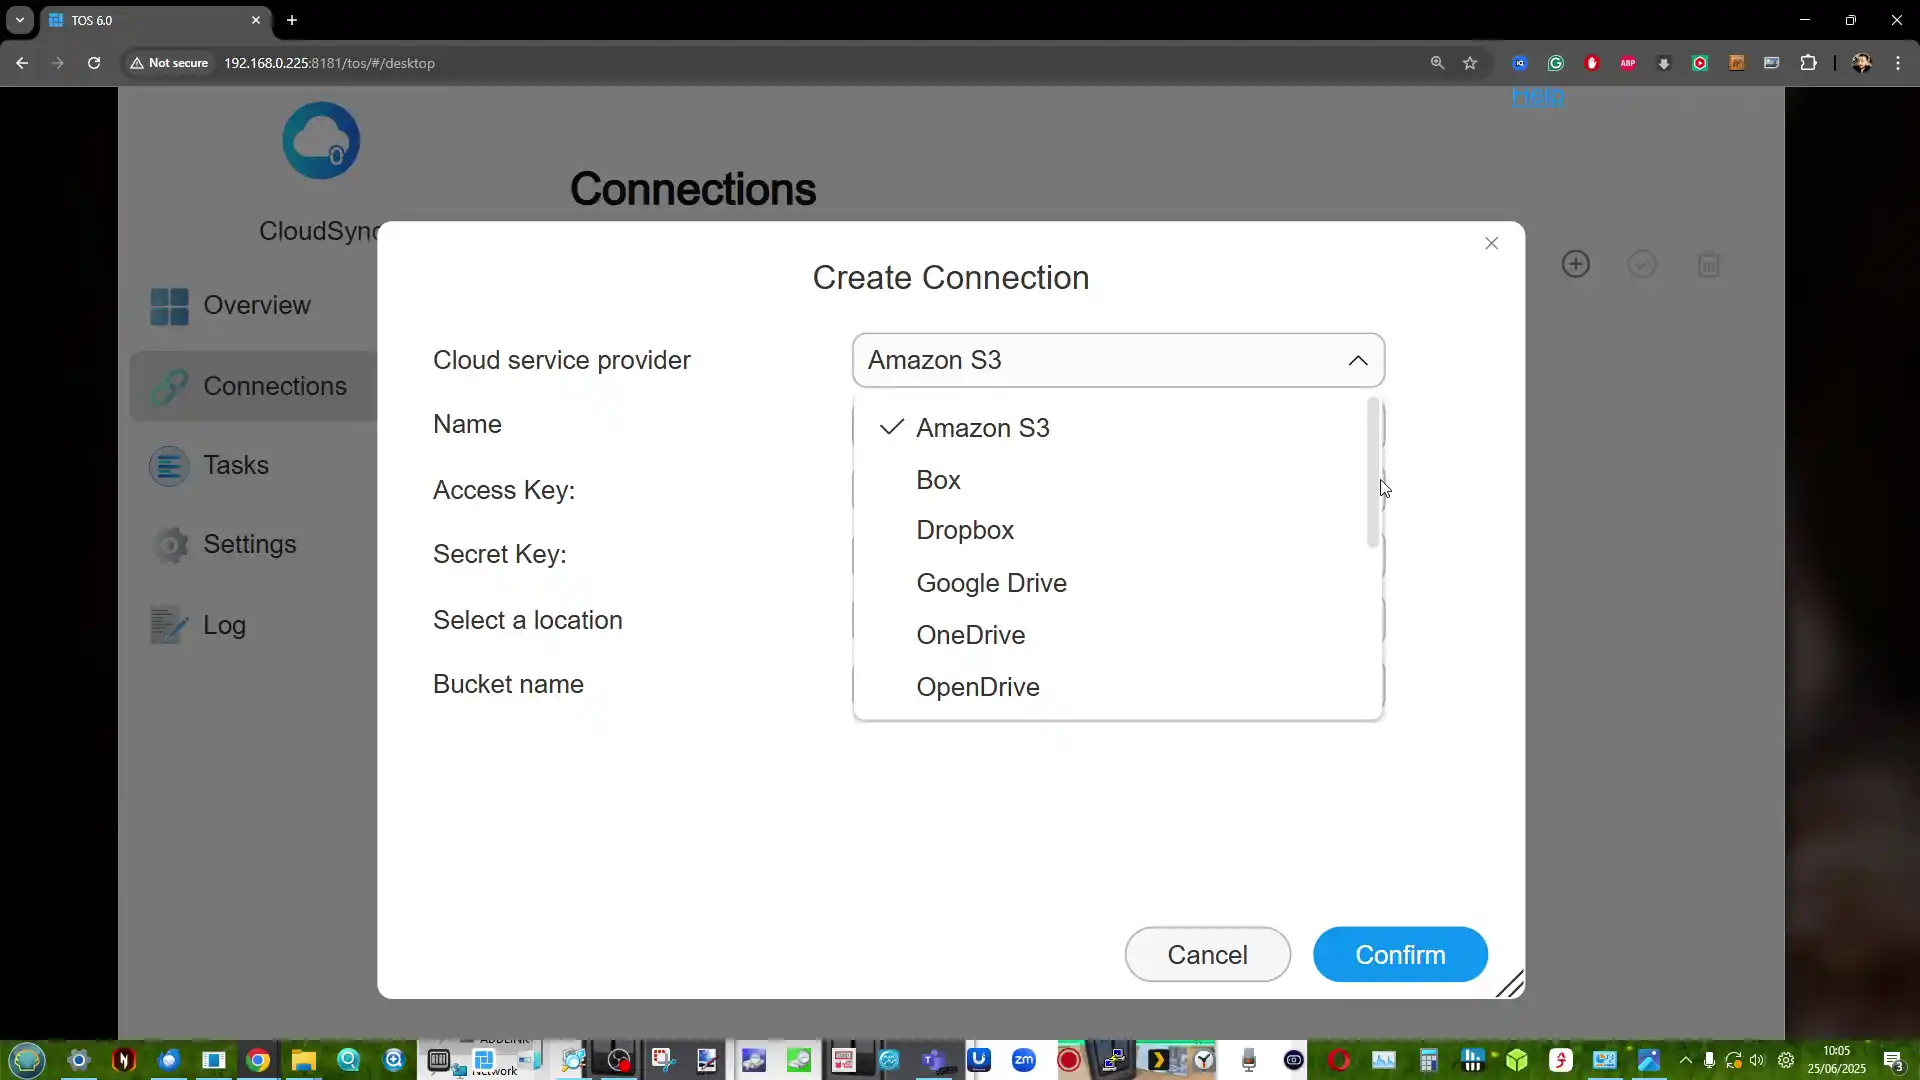Open the volume control in the tray
This screenshot has height=1080, width=1920.
(x=1757, y=1060)
